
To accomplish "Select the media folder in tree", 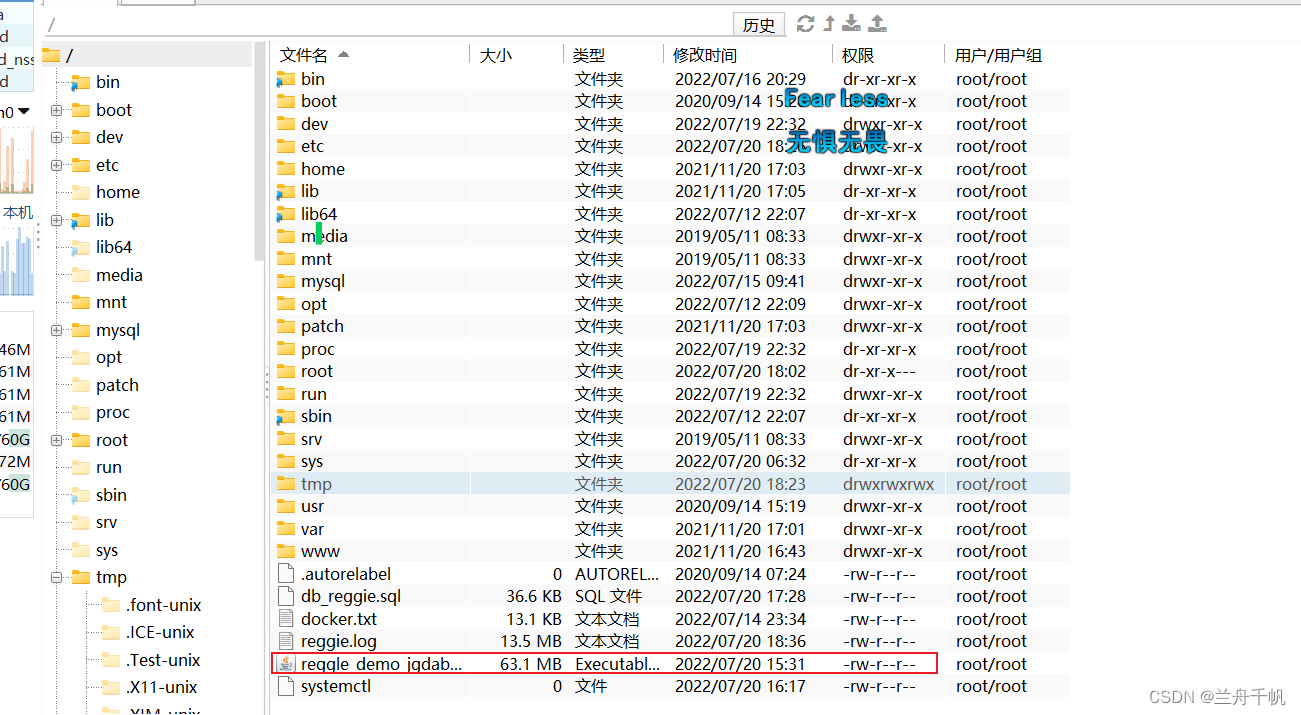I will 119,275.
